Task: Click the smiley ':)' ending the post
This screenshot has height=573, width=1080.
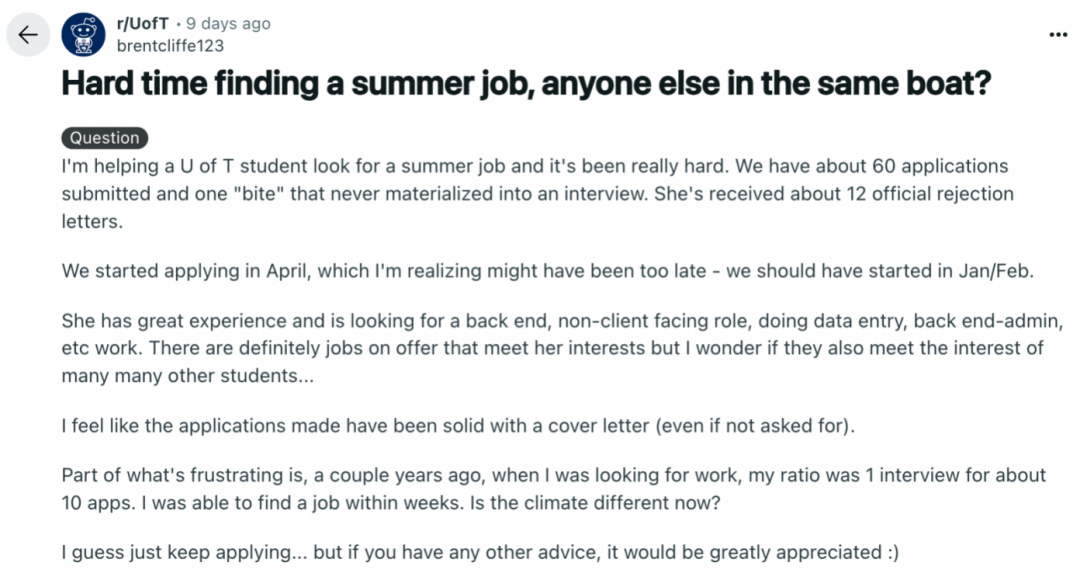Action: click(893, 552)
